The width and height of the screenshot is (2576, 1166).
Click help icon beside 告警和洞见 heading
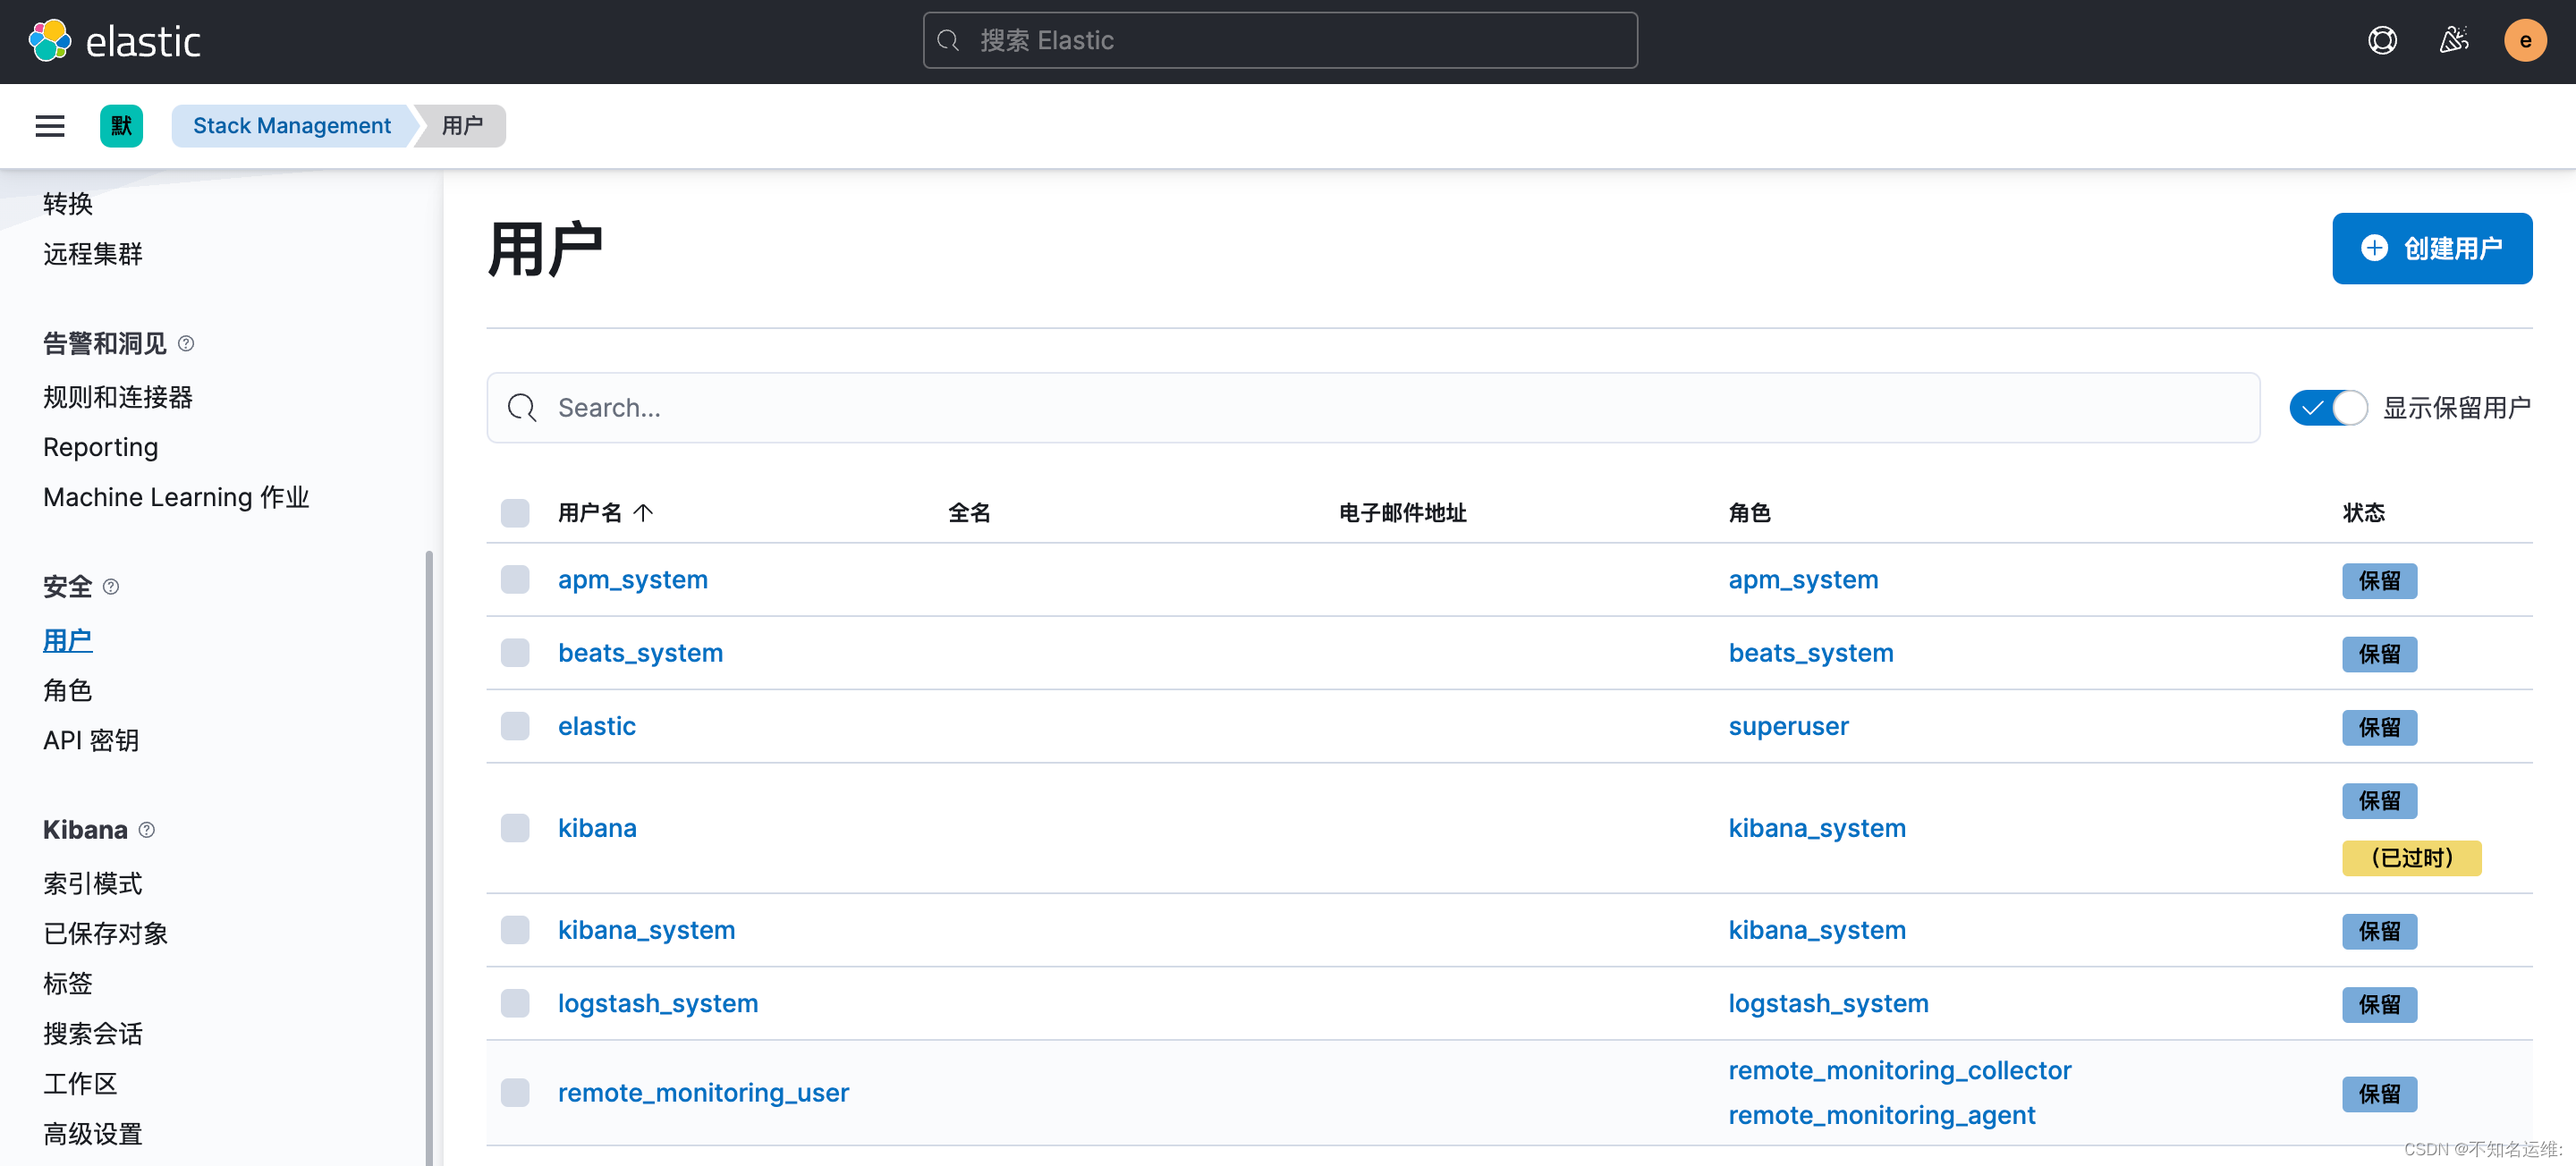click(x=186, y=344)
